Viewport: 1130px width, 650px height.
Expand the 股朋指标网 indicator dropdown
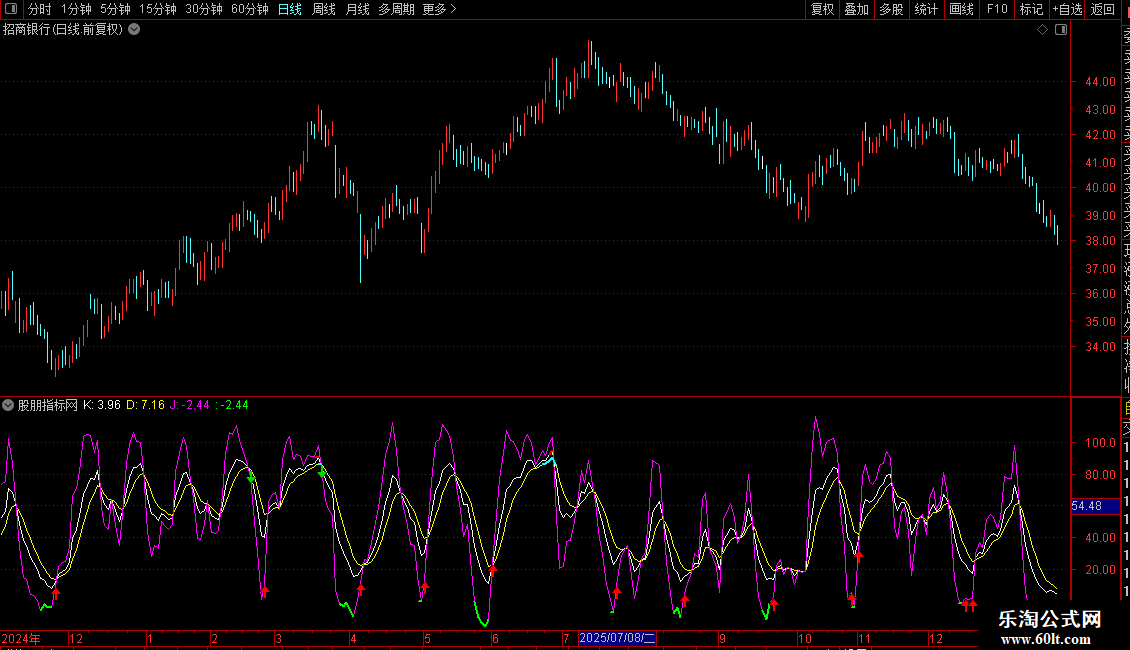tap(8, 405)
